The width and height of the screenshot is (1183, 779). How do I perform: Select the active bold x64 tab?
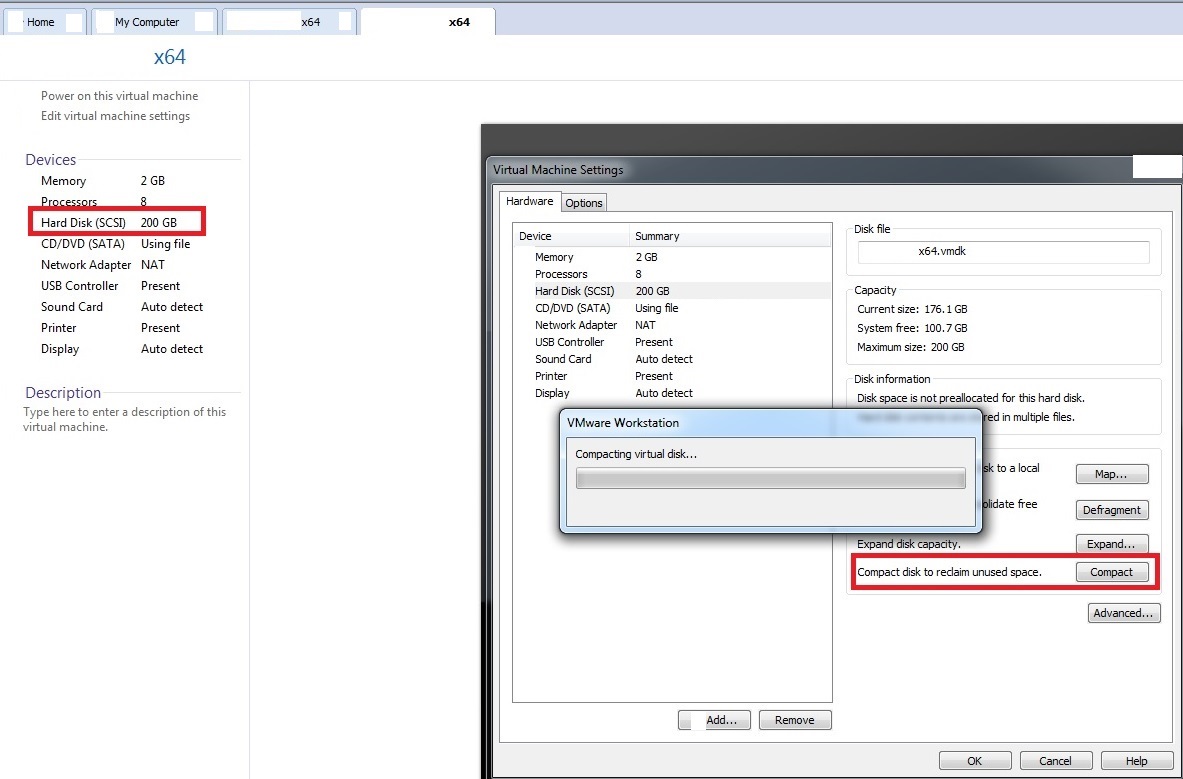[x=428, y=22]
